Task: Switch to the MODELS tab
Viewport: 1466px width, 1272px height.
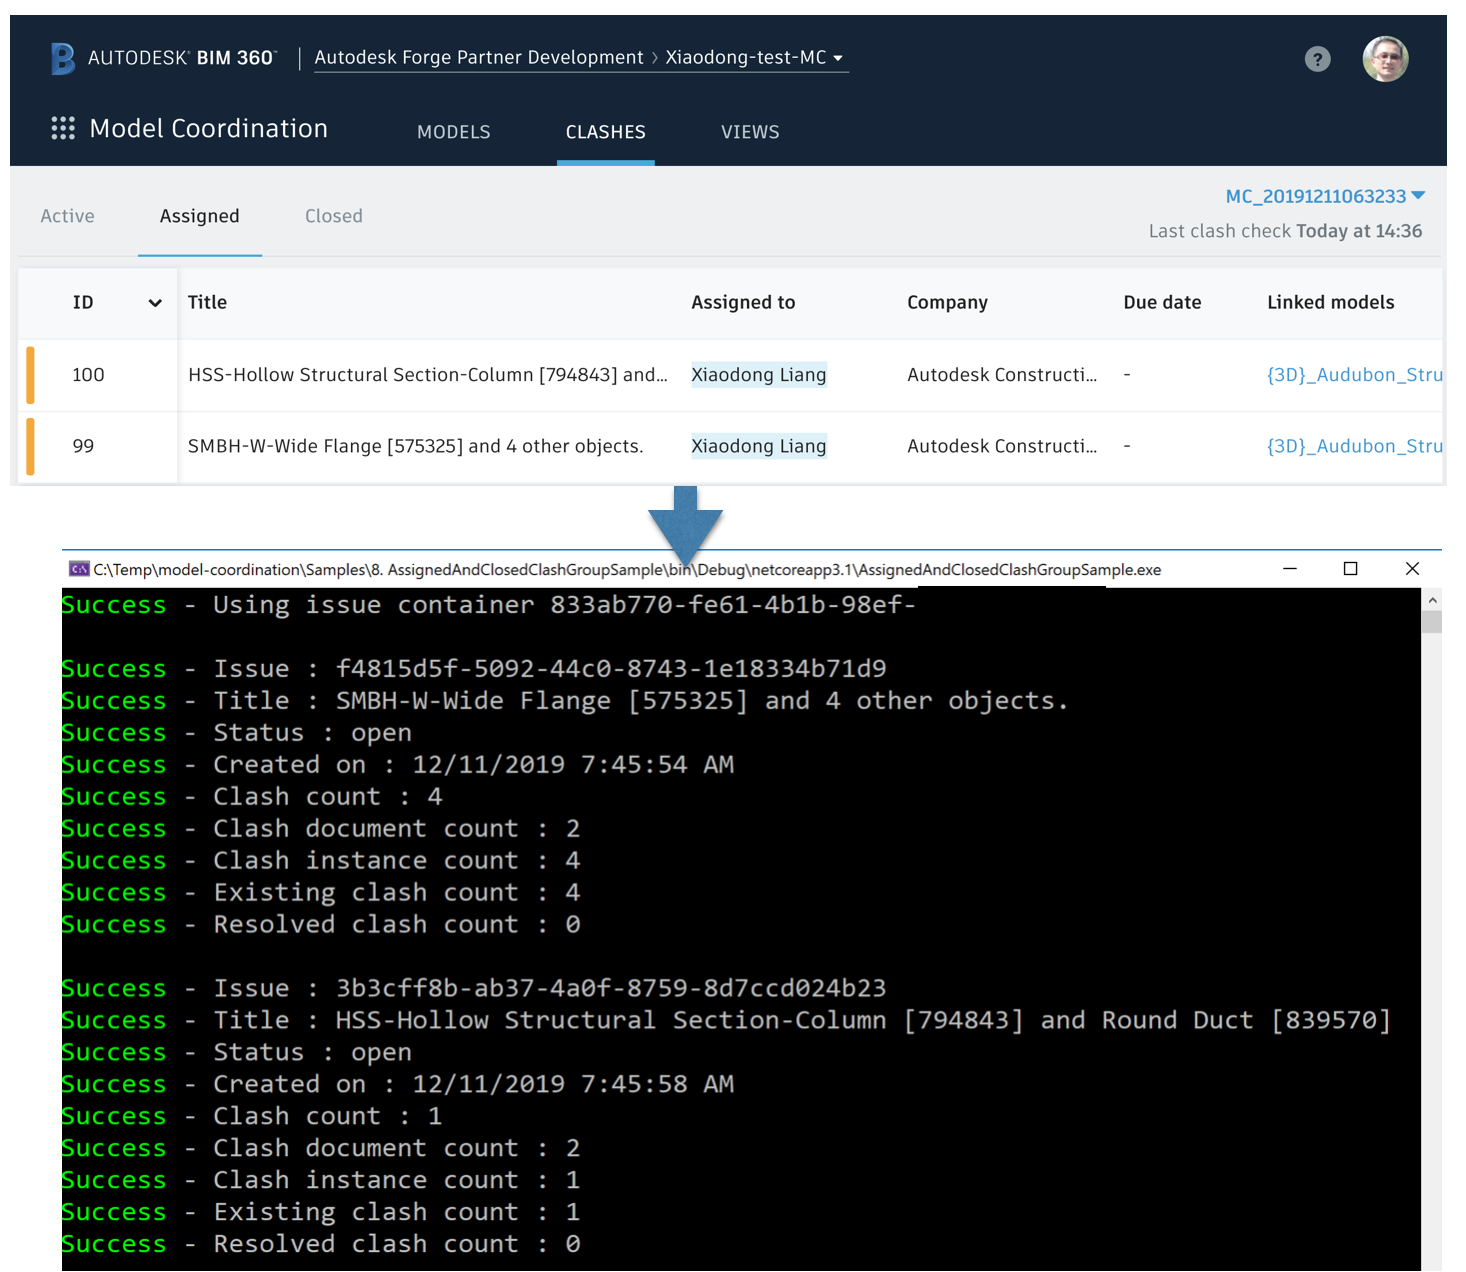Action: pos(454,132)
